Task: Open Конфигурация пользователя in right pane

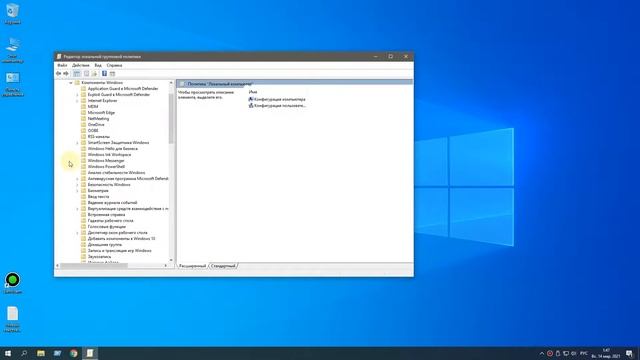Action: click(277, 106)
